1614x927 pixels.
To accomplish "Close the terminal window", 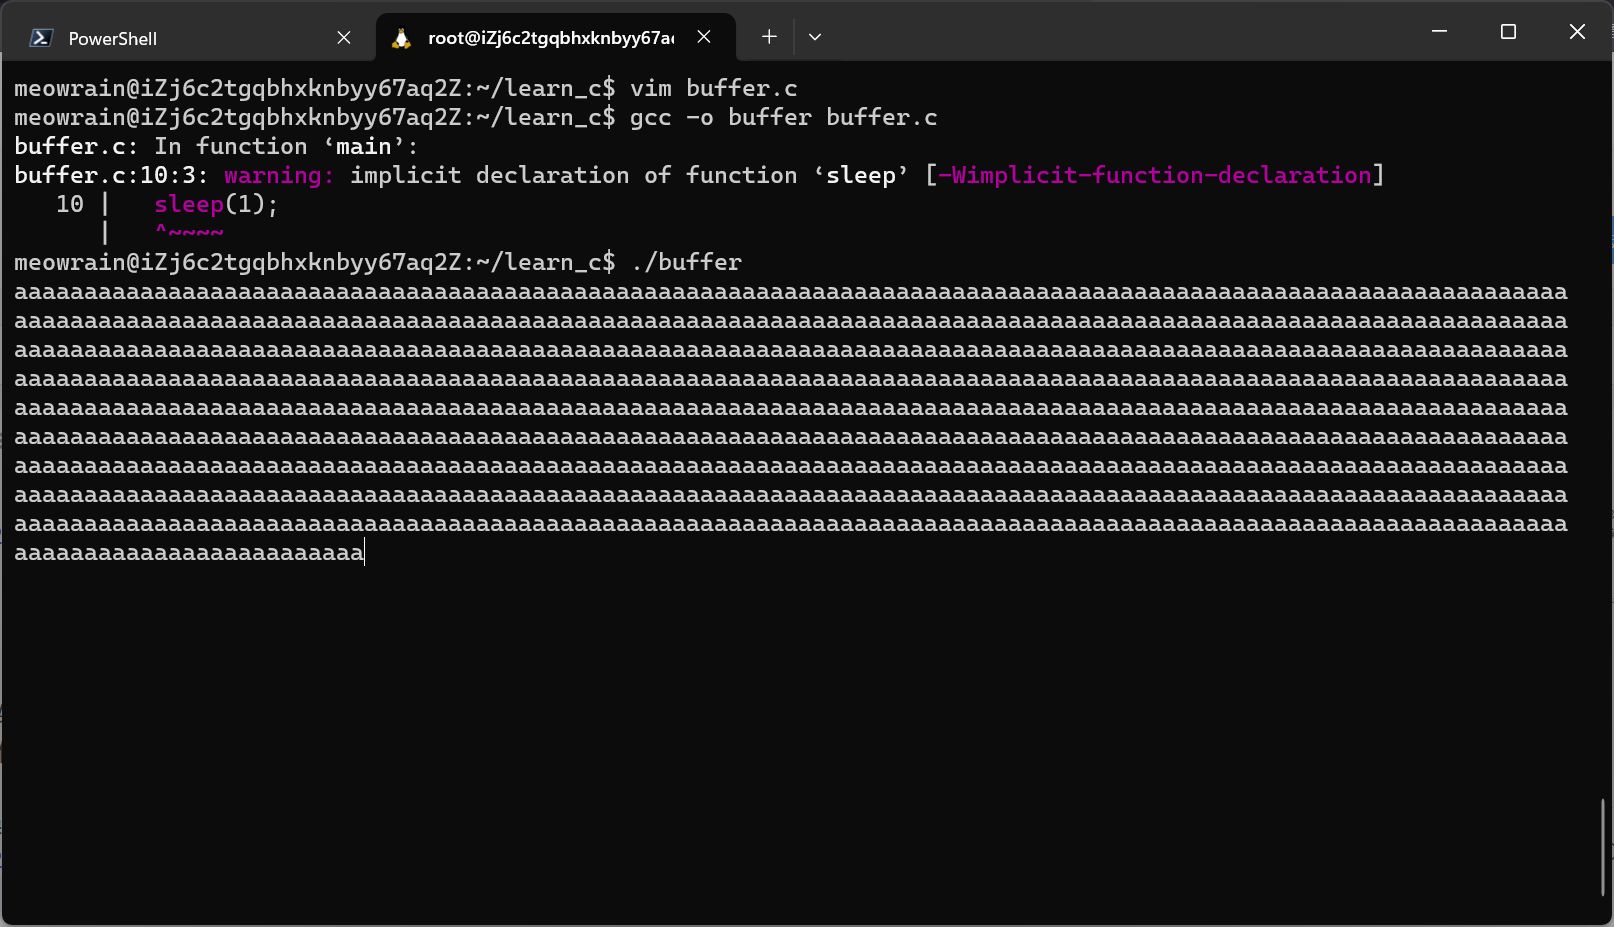I will 1577,32.
